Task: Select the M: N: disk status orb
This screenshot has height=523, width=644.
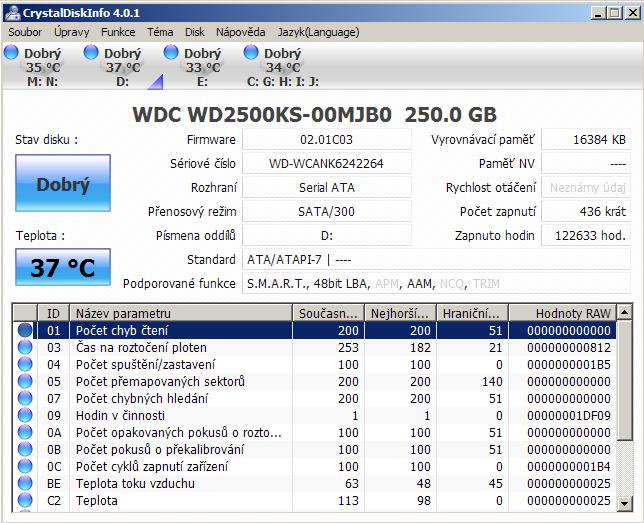Action: point(11,53)
